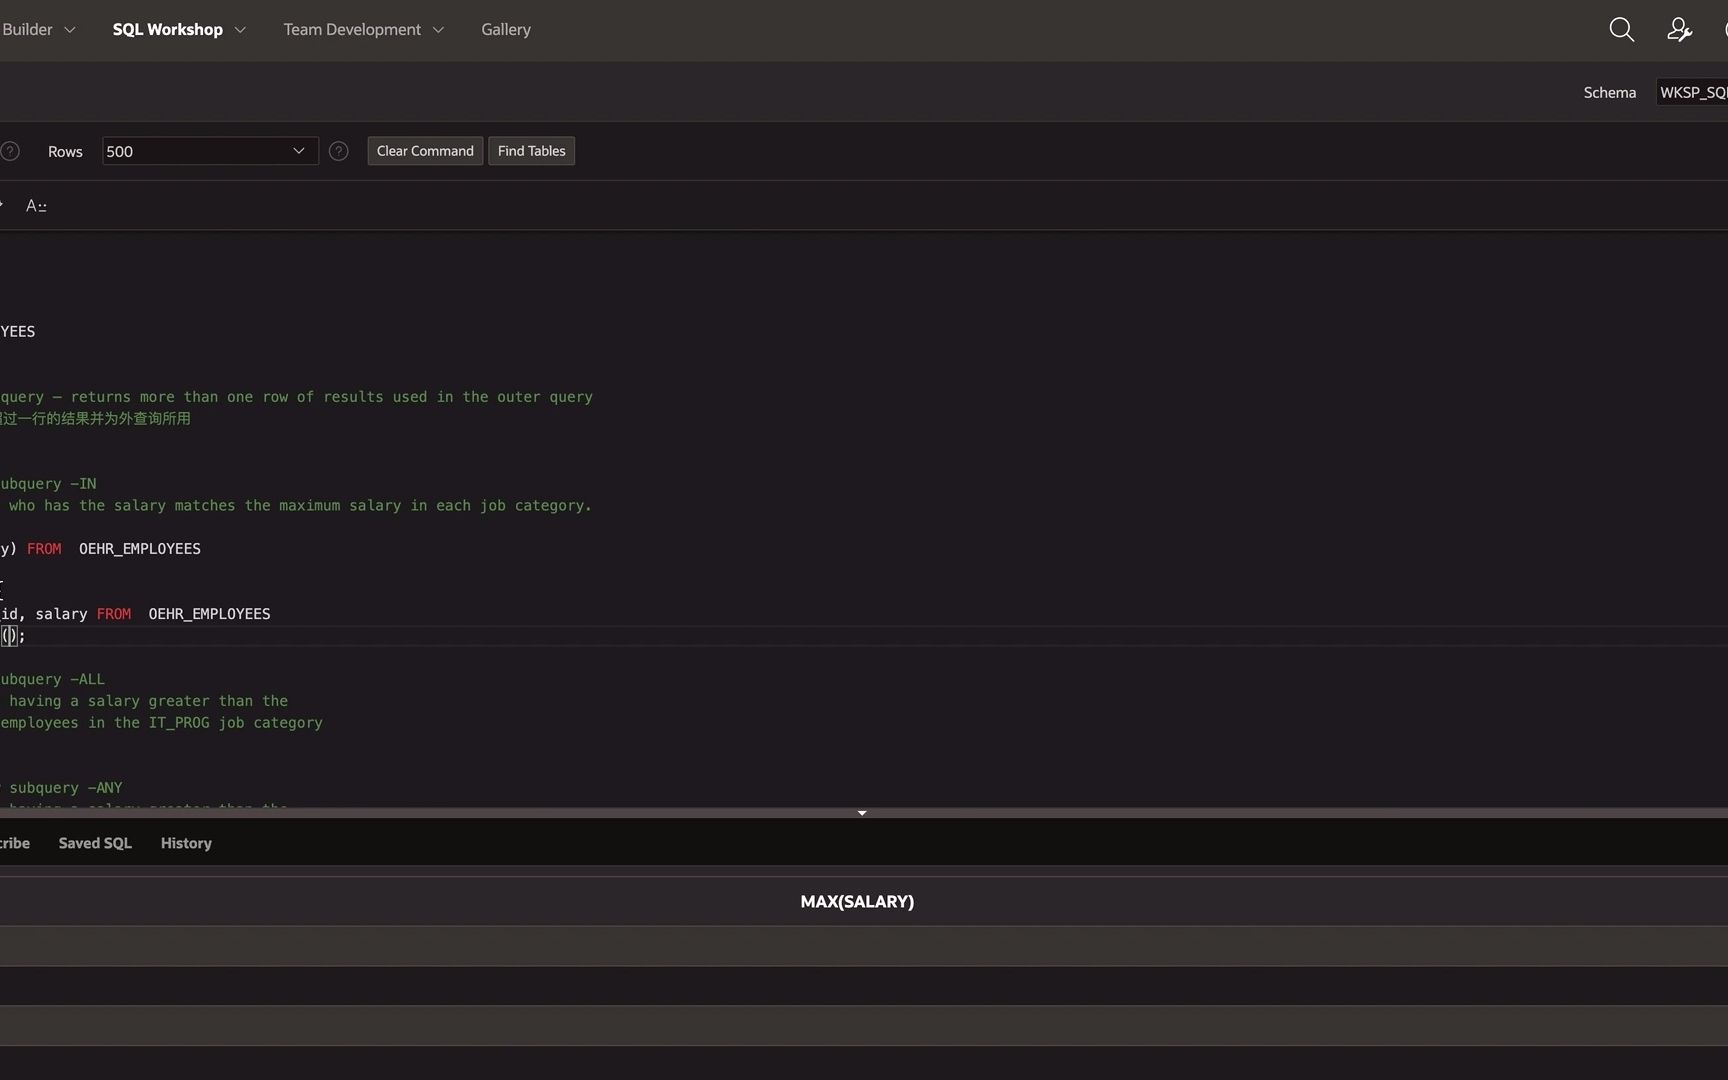Click the comment 'having a salary greater than the'

[x=148, y=701]
